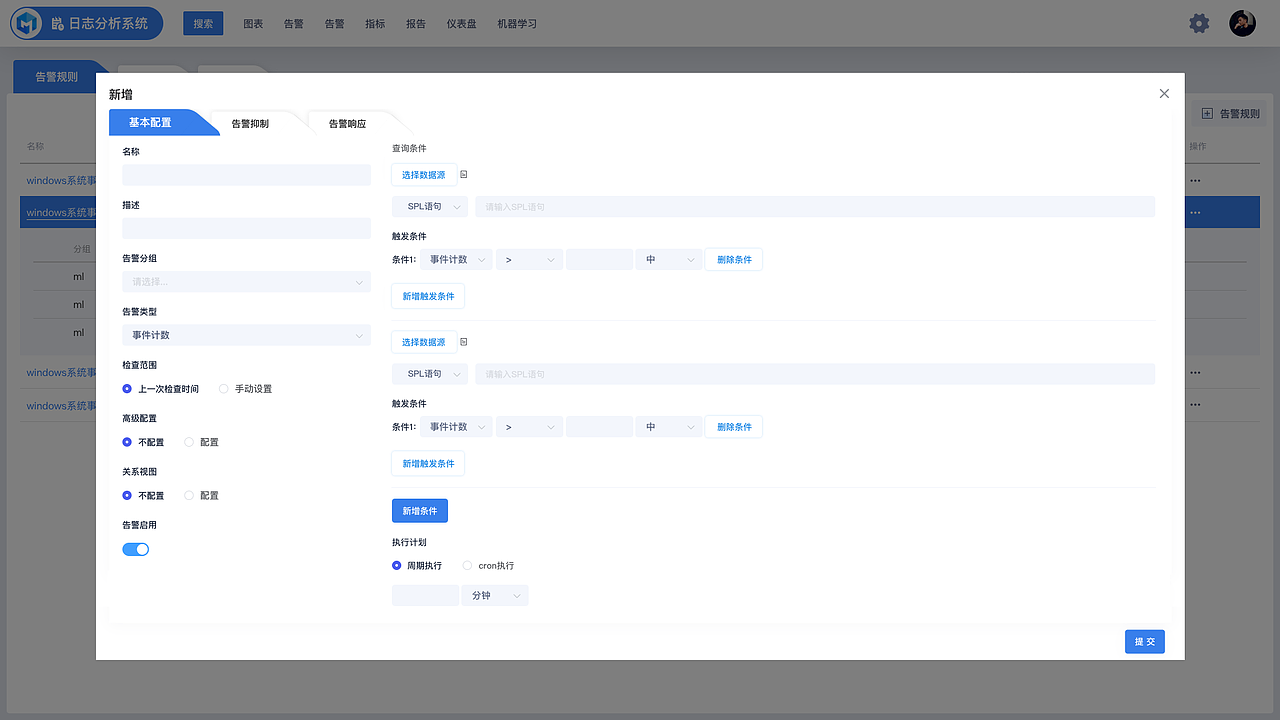The image size is (1280, 720).
Task: Click the 名称 input field
Action: [x=246, y=175]
